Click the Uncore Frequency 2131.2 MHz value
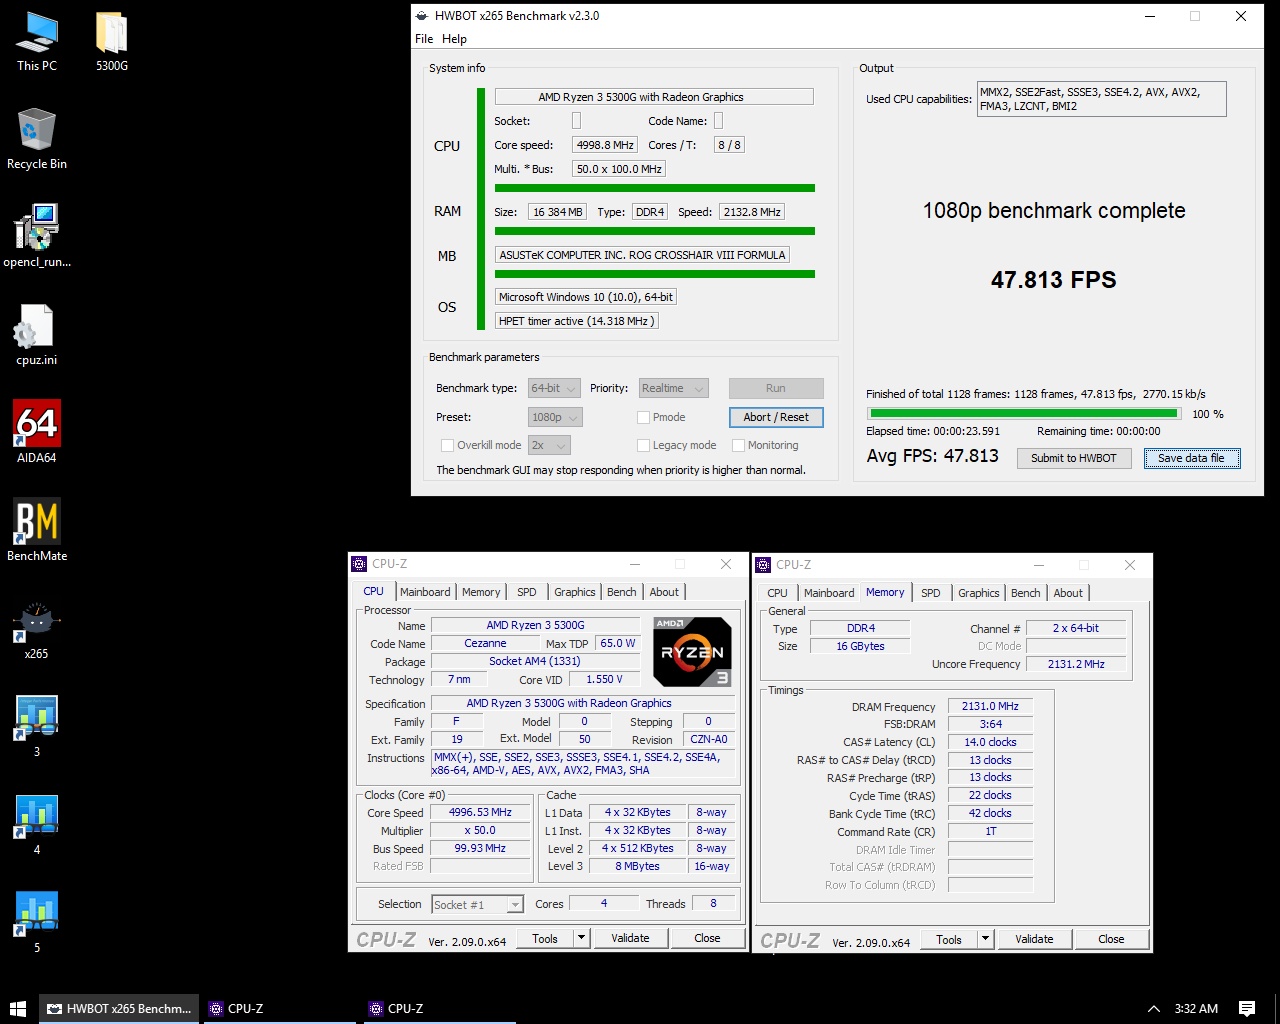1280x1024 pixels. pos(1076,664)
